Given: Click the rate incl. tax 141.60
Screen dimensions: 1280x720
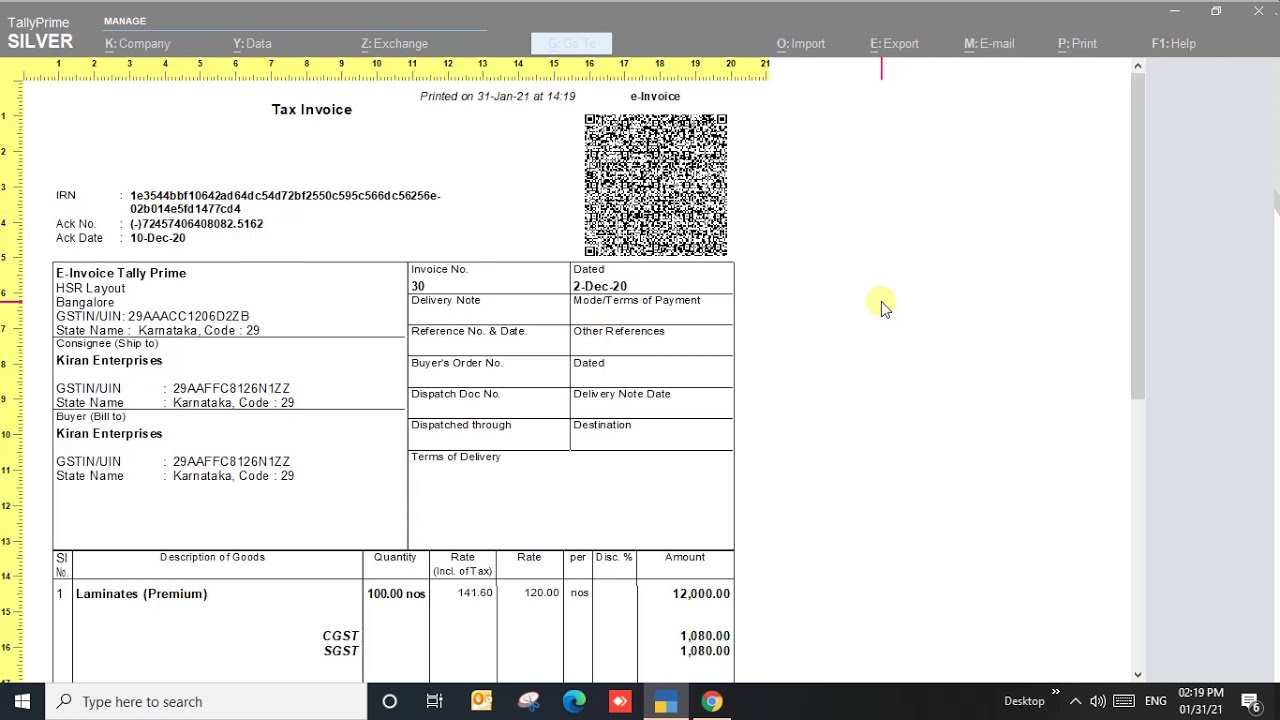Looking at the screenshot, I should (x=475, y=593).
